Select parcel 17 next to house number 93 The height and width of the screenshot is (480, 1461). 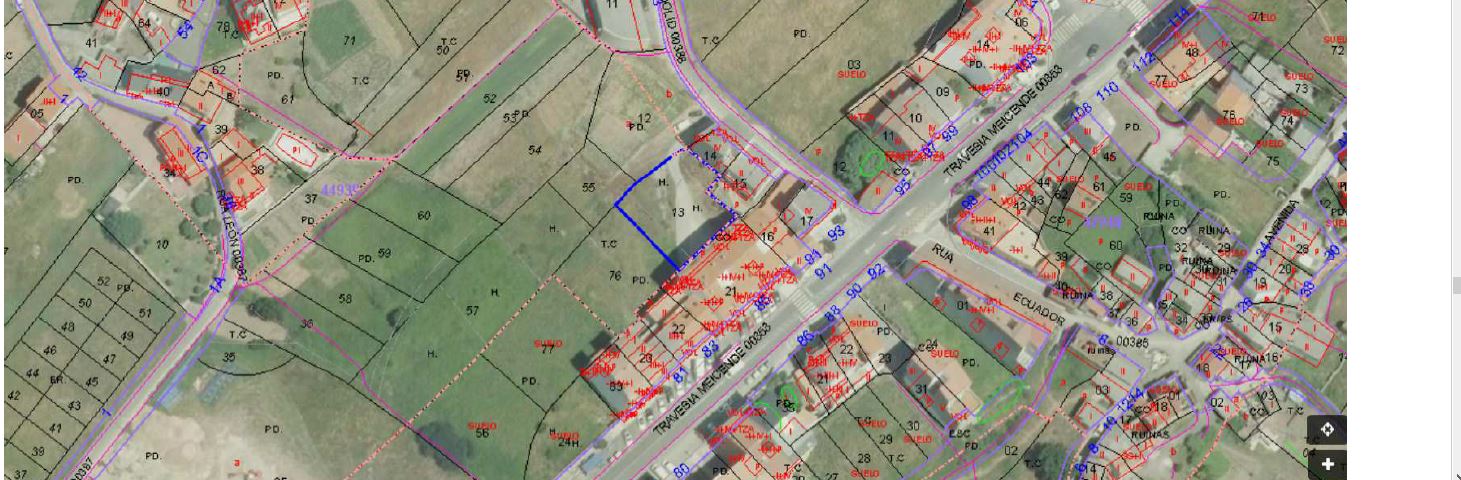pyautogui.click(x=806, y=220)
